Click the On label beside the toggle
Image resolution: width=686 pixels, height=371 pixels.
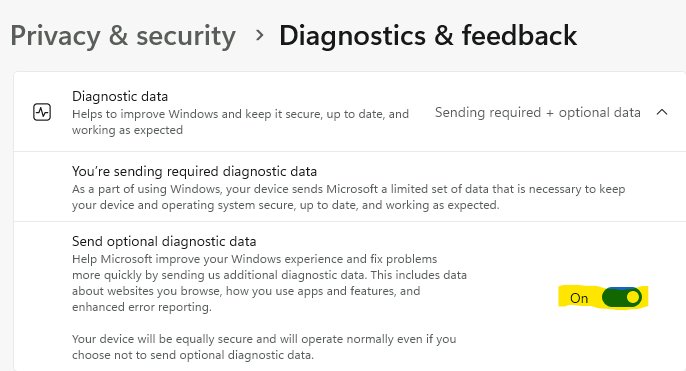click(x=579, y=298)
